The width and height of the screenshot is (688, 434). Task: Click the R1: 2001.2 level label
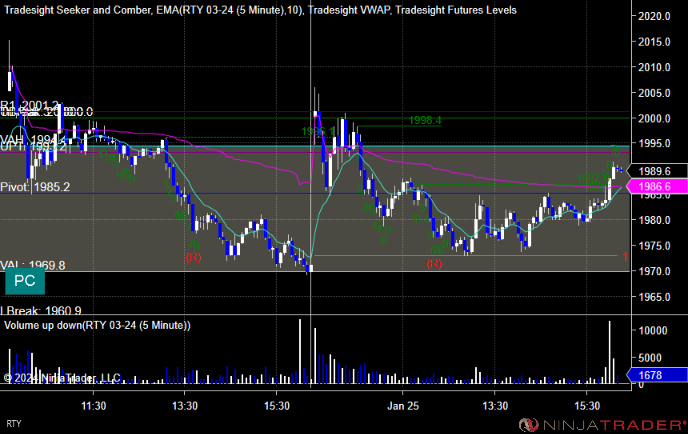click(30, 105)
